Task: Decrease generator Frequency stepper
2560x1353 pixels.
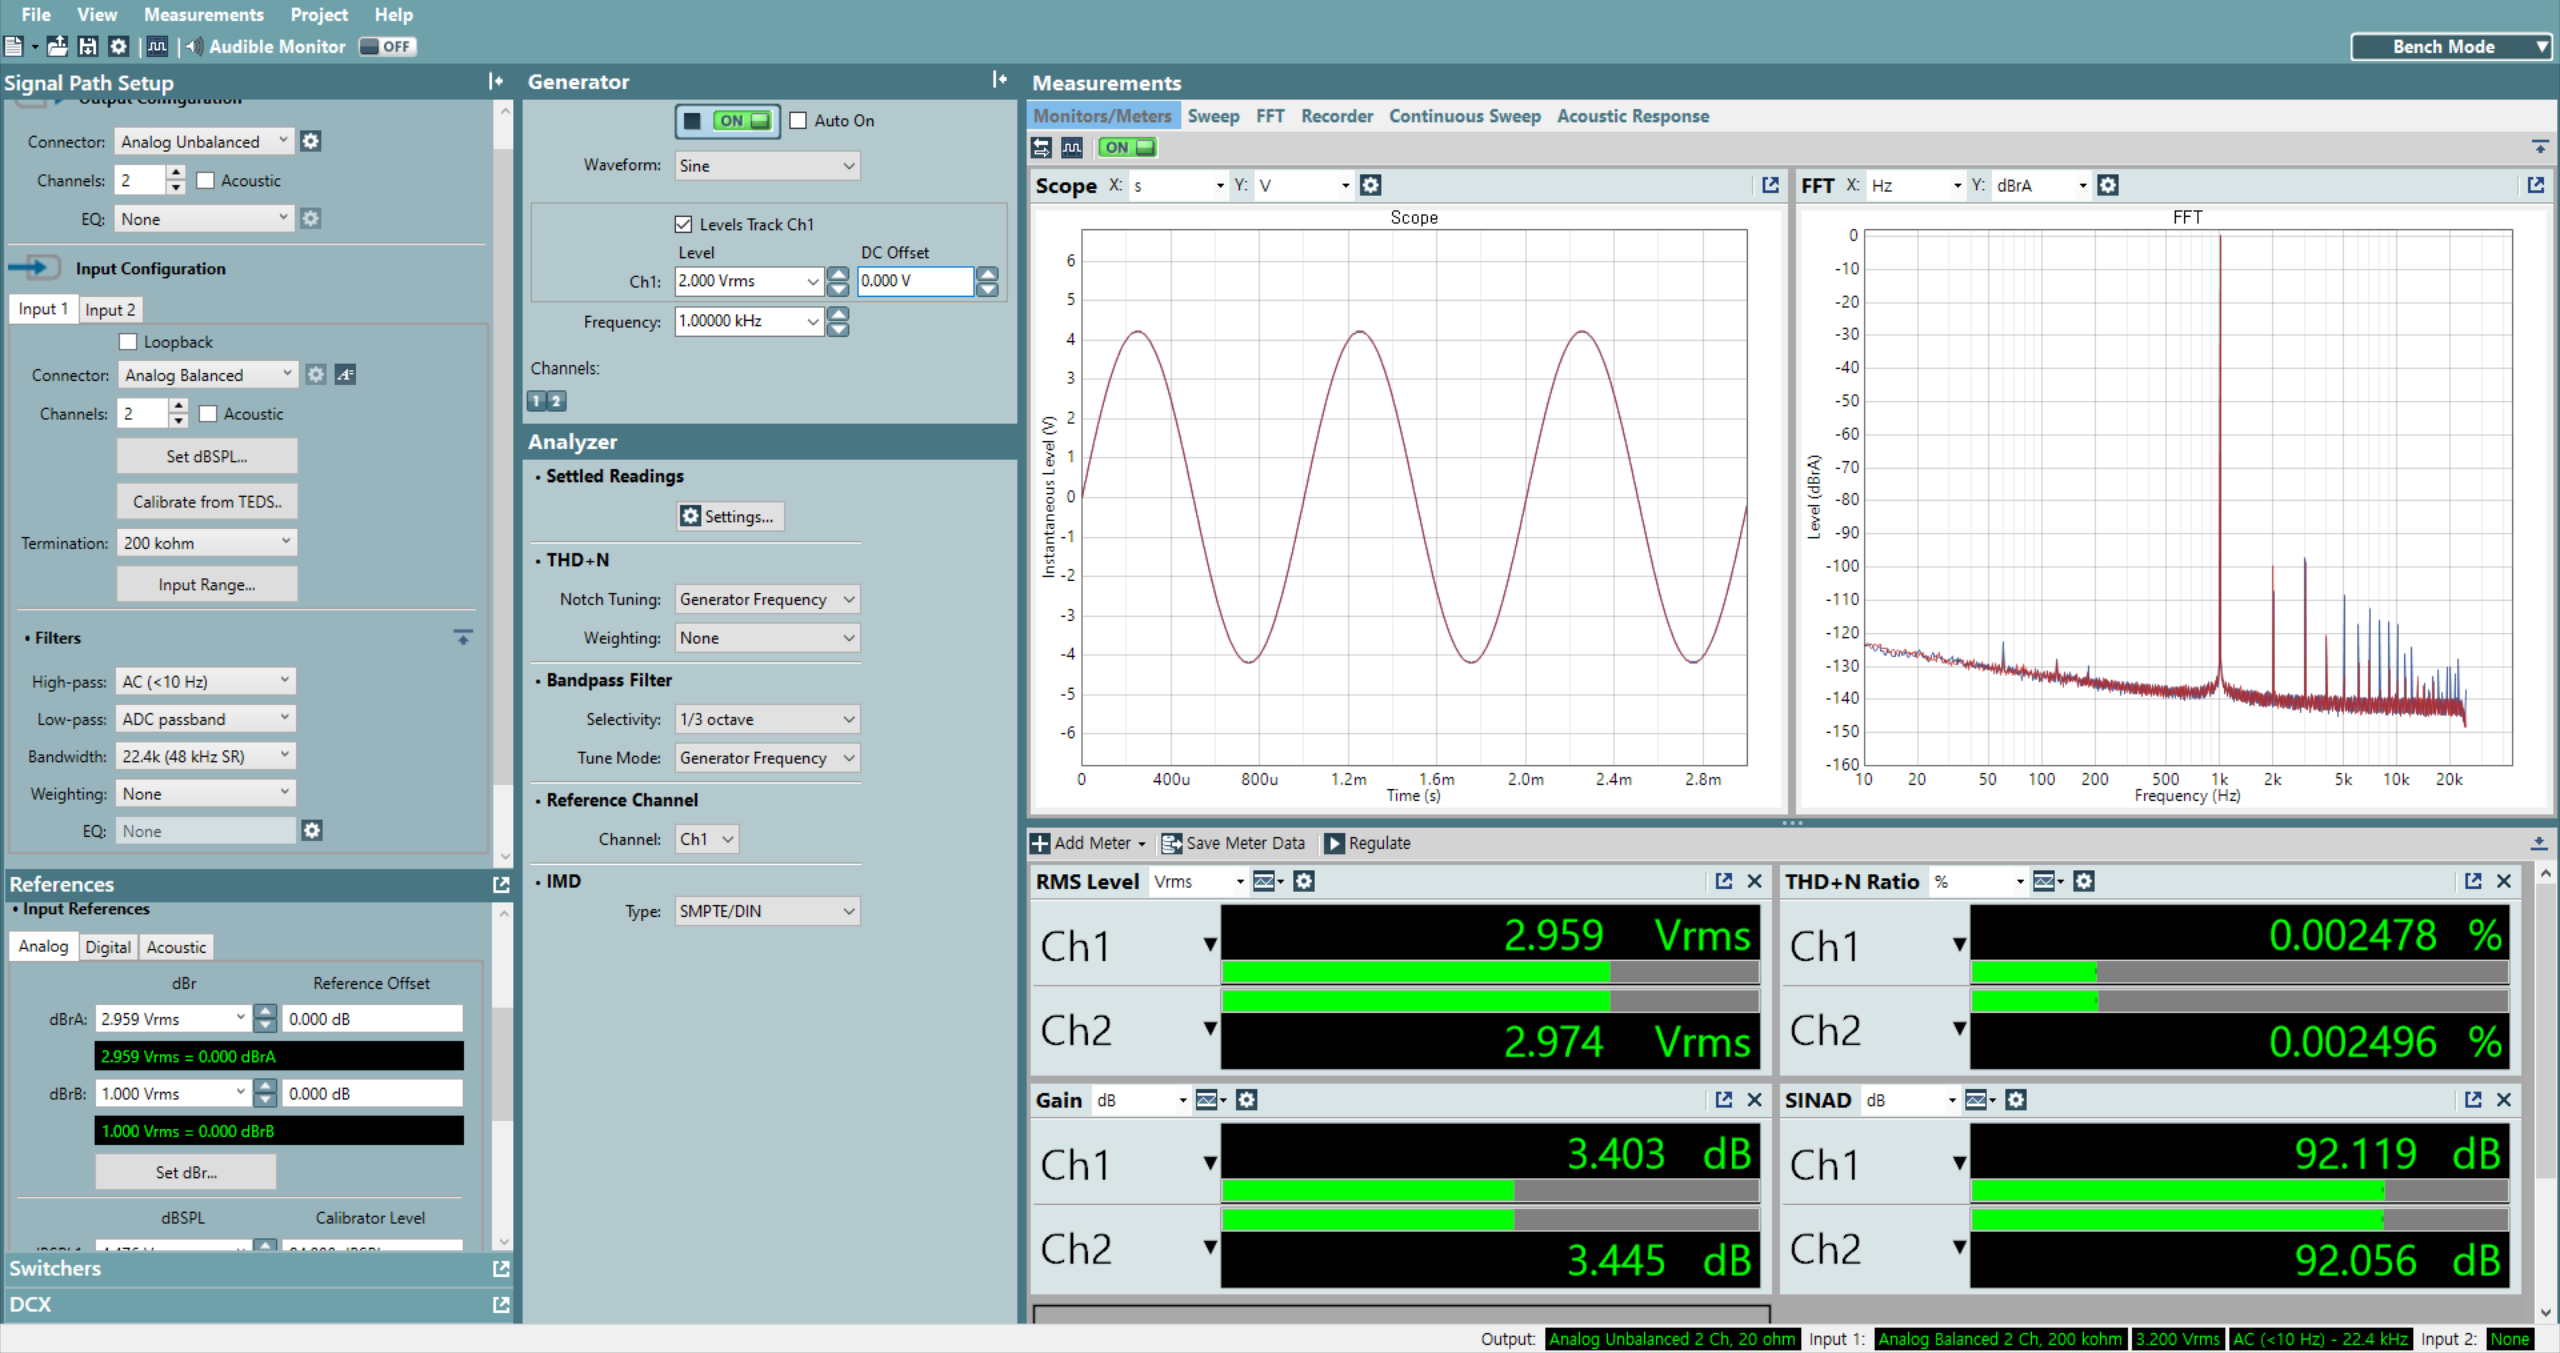Action: point(838,329)
